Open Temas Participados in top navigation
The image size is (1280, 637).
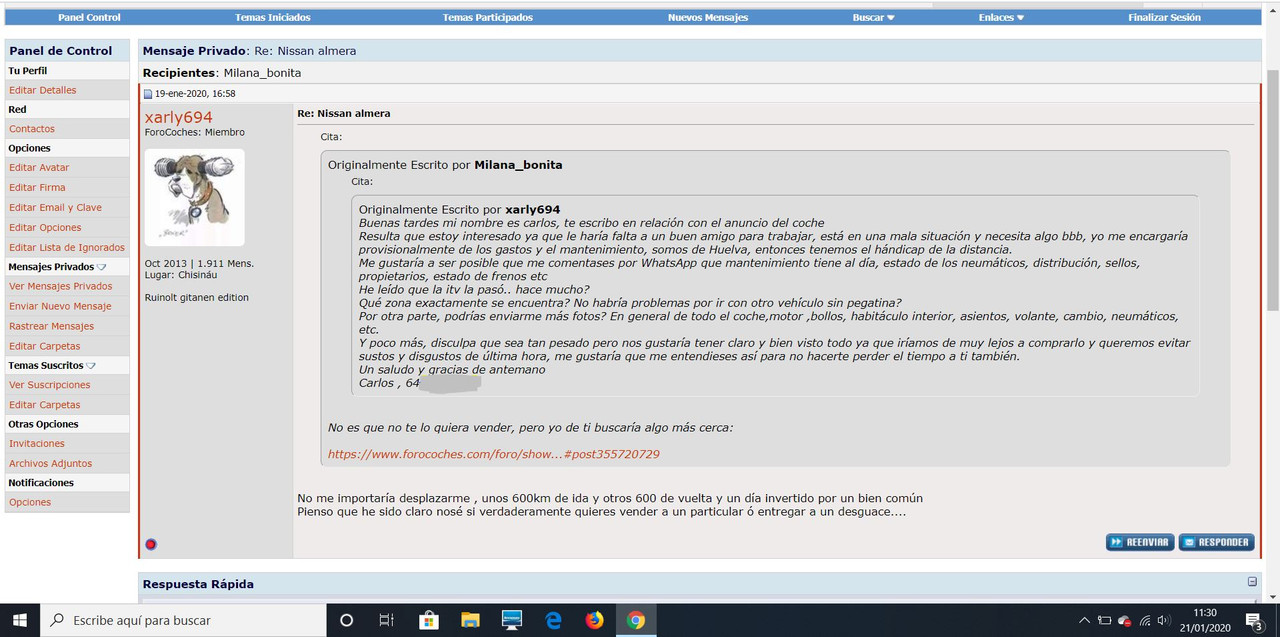(x=488, y=17)
